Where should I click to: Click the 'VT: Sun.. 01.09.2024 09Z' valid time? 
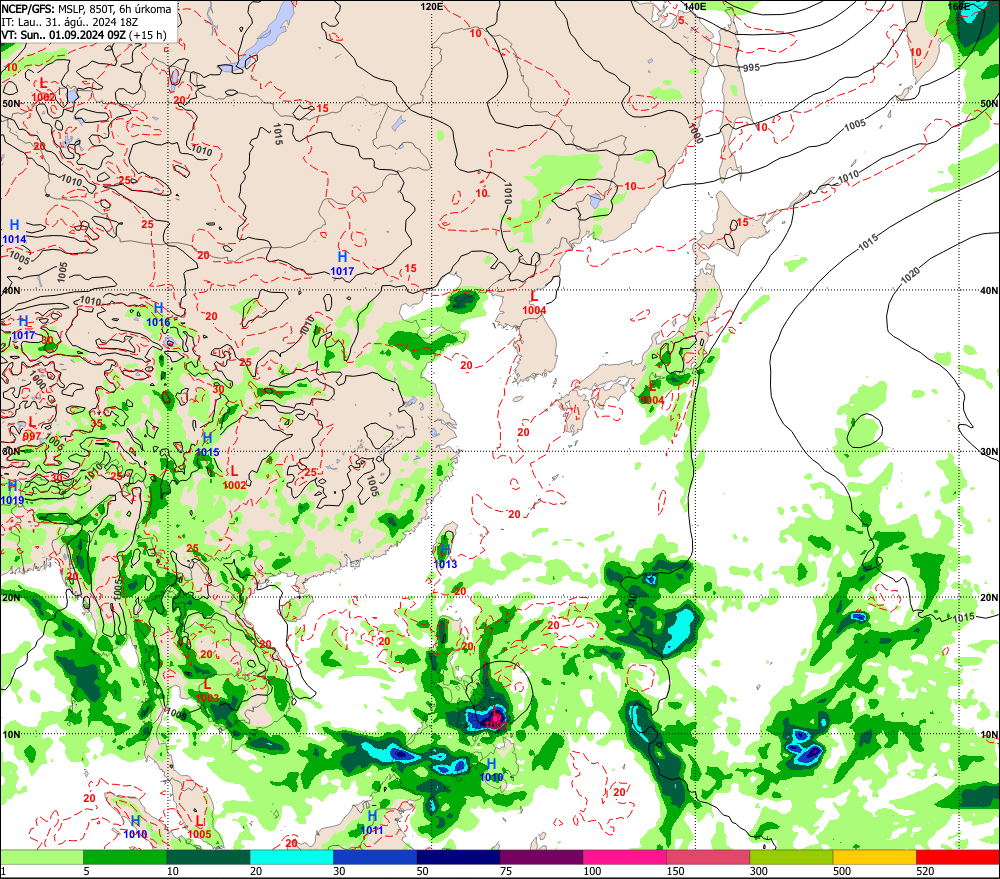(64, 35)
